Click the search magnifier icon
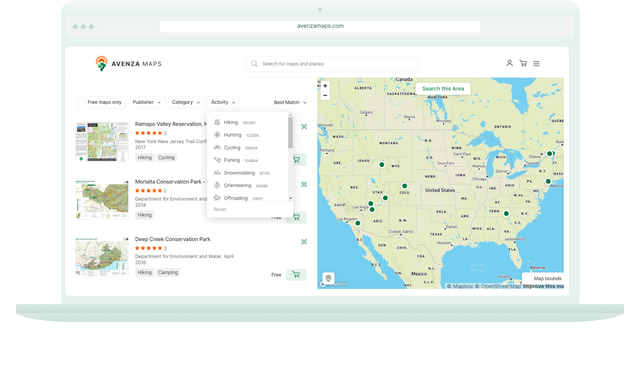This screenshot has height=369, width=640. pyautogui.click(x=254, y=64)
